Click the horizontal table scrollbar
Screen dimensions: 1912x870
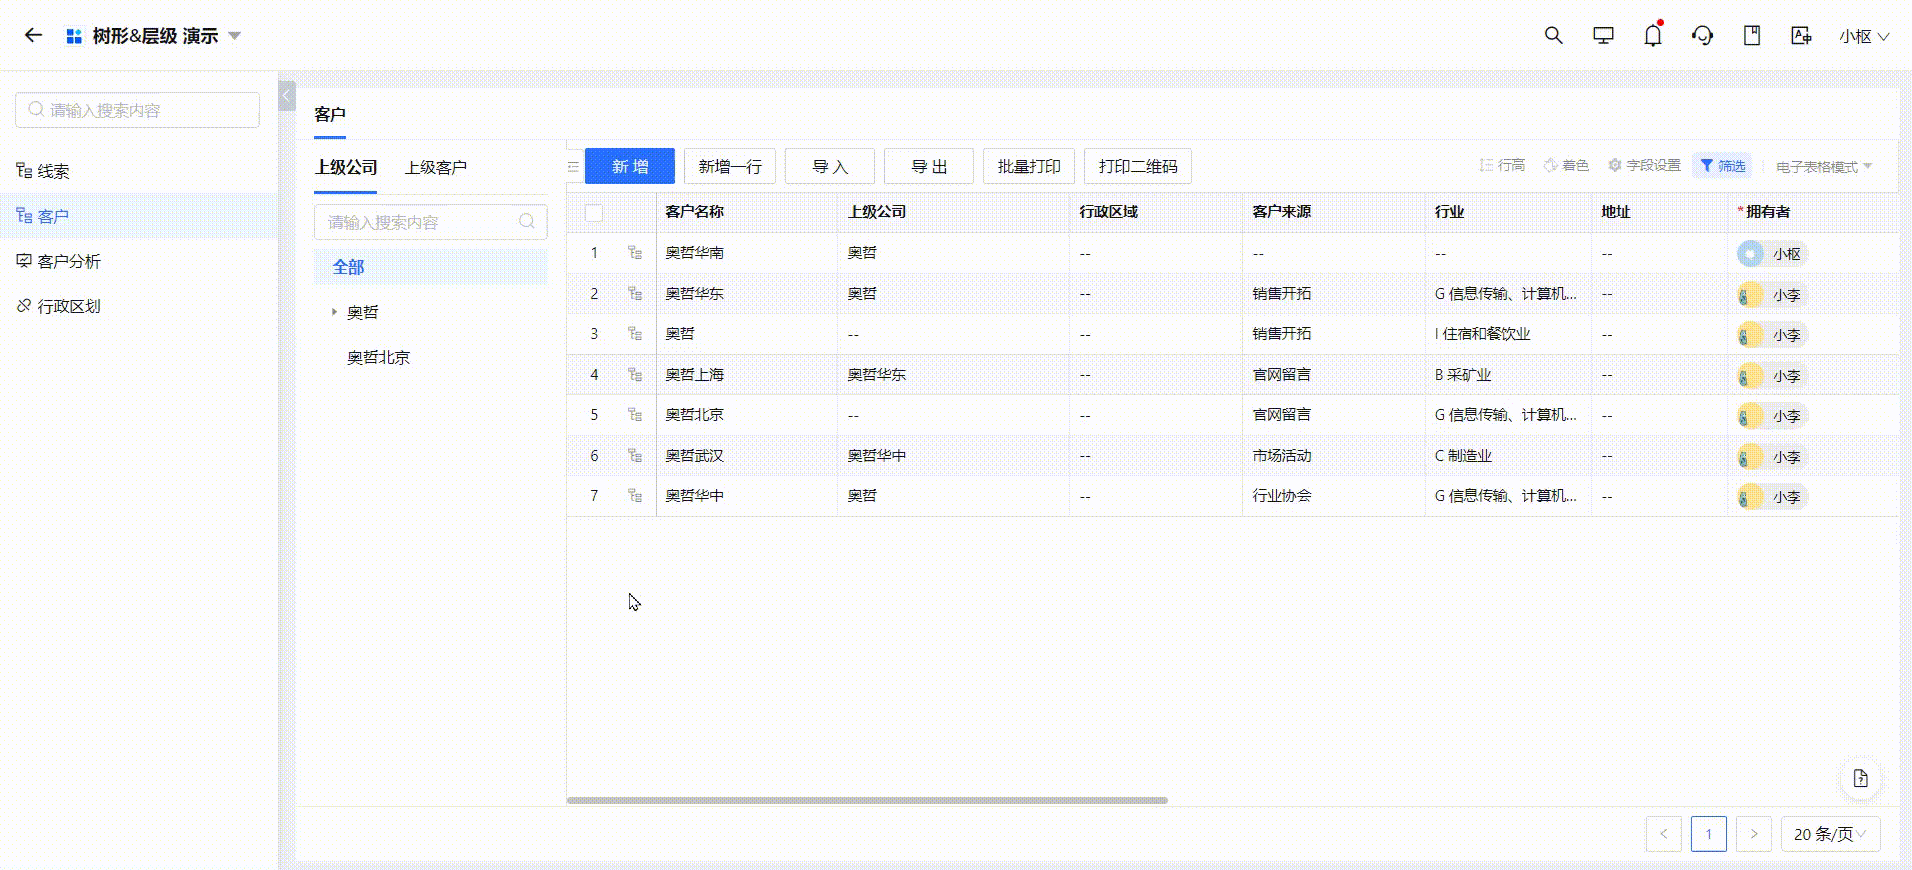pos(867,800)
